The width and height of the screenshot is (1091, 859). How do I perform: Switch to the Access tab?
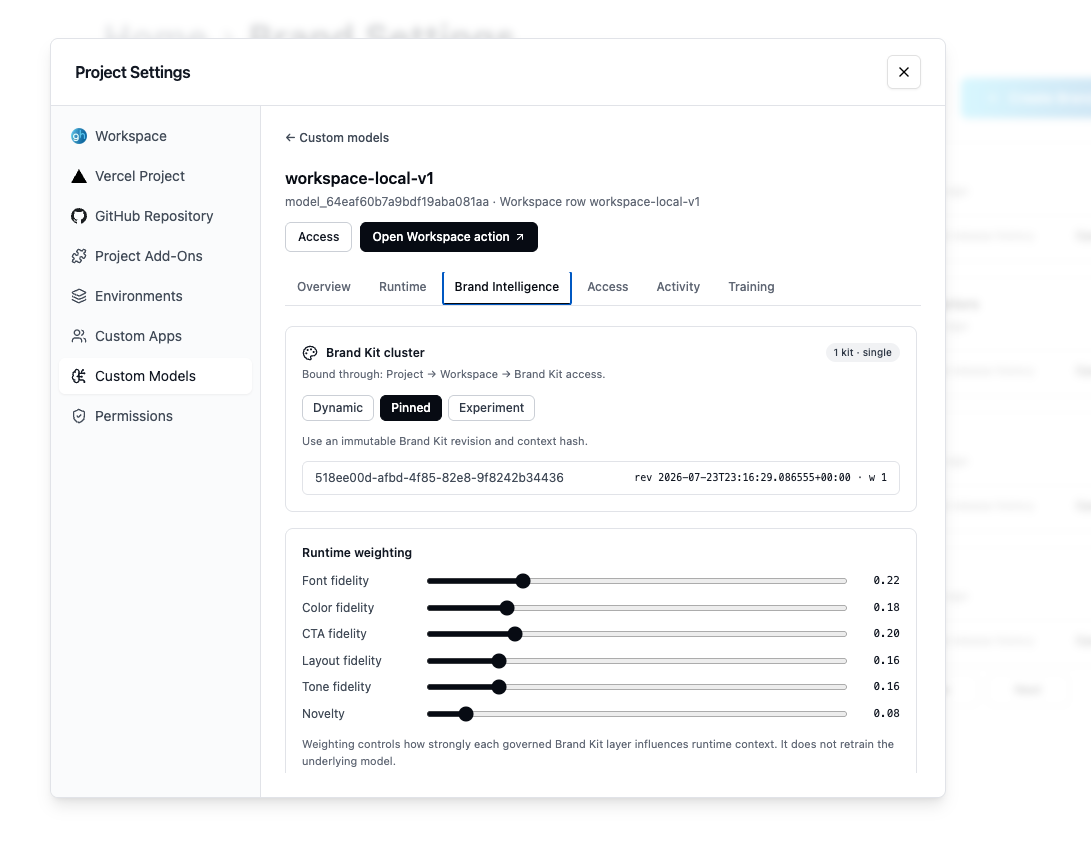(607, 287)
